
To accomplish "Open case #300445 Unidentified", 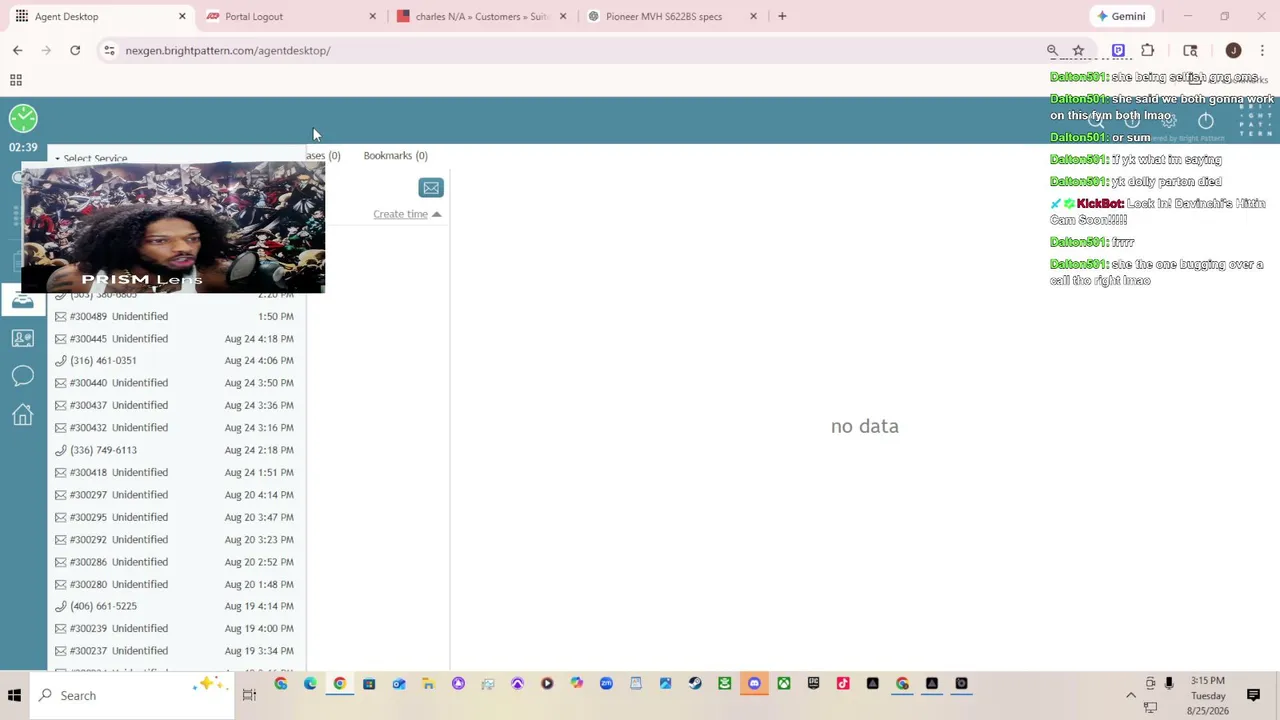I will point(175,338).
